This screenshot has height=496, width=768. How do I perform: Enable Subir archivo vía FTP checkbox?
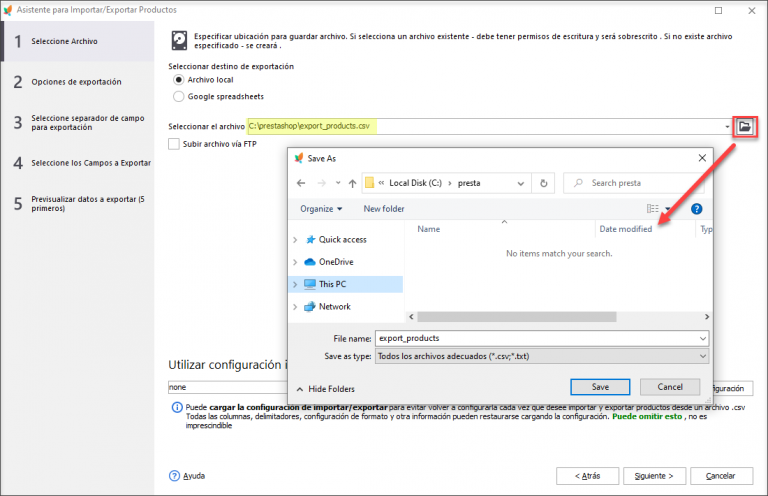(173, 144)
